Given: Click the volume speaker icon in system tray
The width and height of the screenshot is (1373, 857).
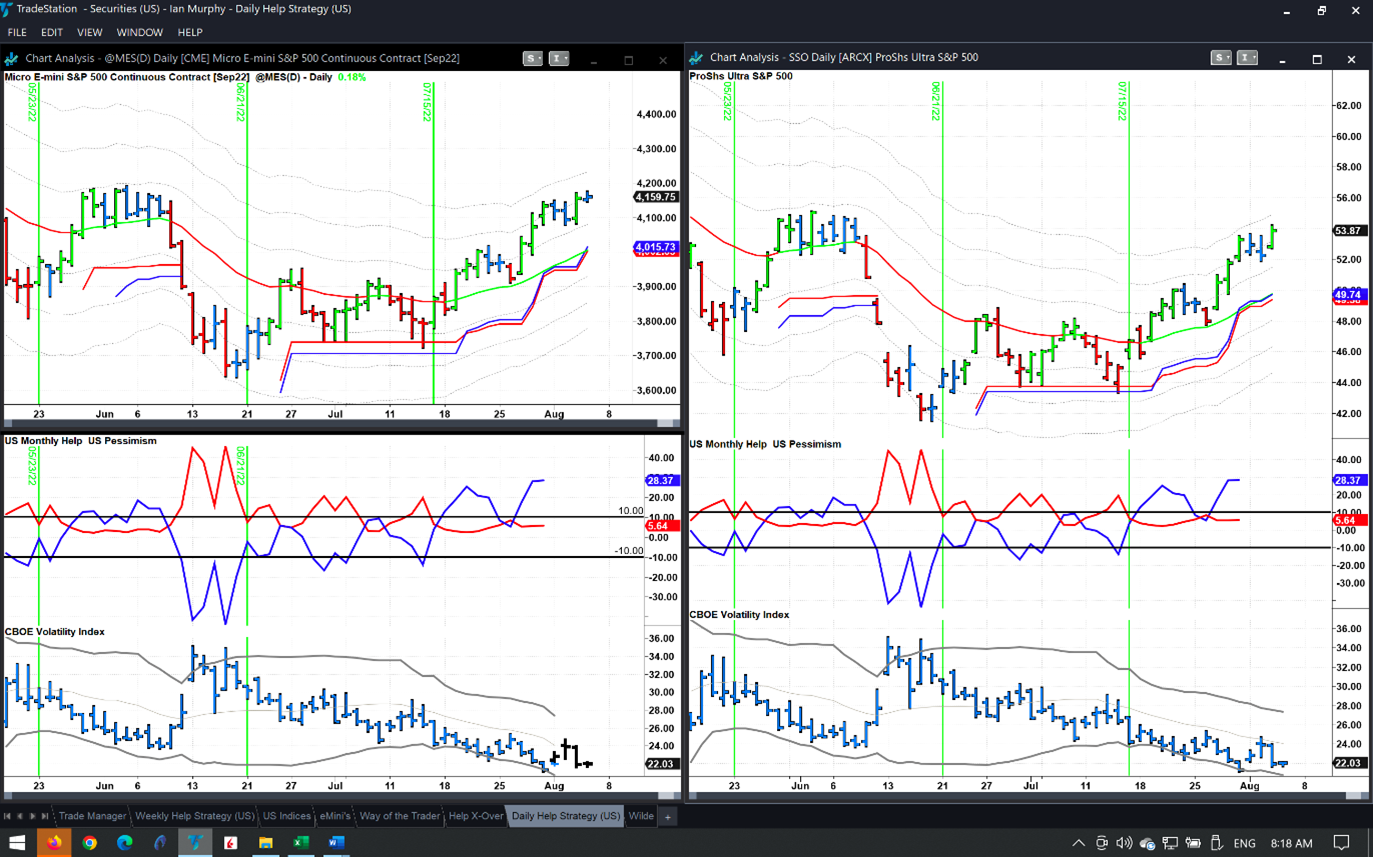Looking at the screenshot, I should (x=1124, y=843).
